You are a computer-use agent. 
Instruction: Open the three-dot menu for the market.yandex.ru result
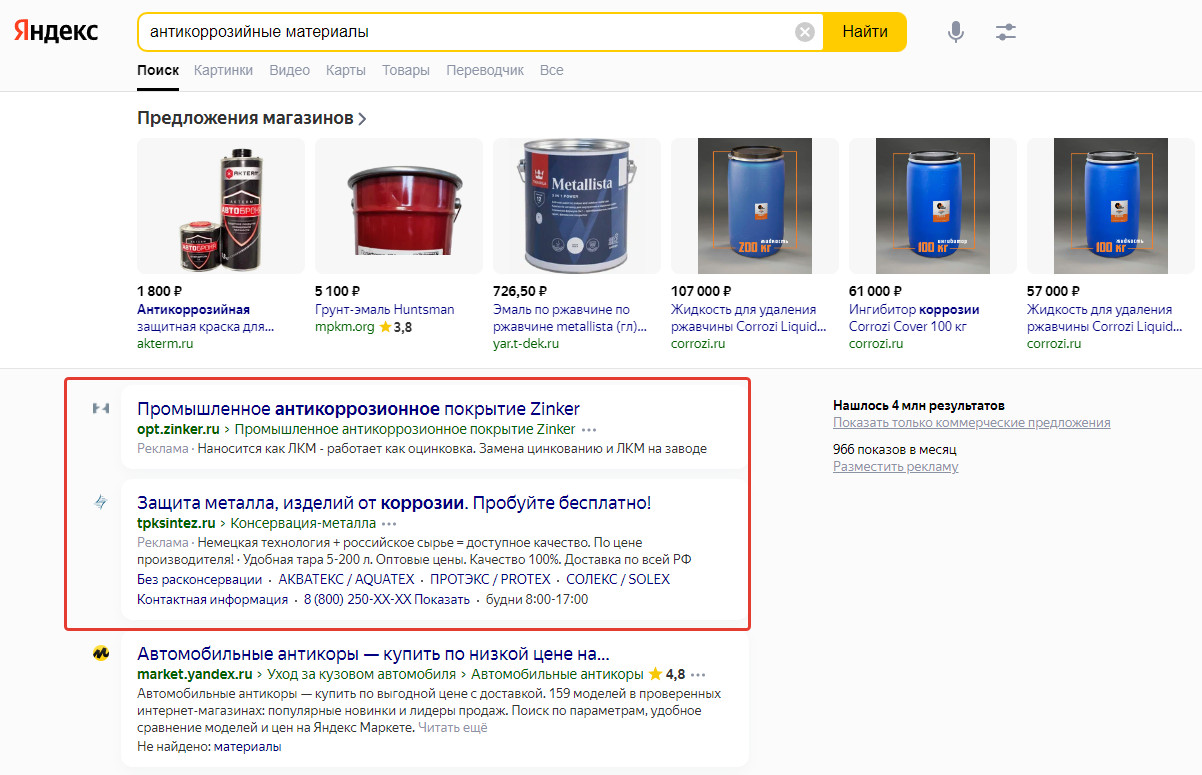point(698,674)
